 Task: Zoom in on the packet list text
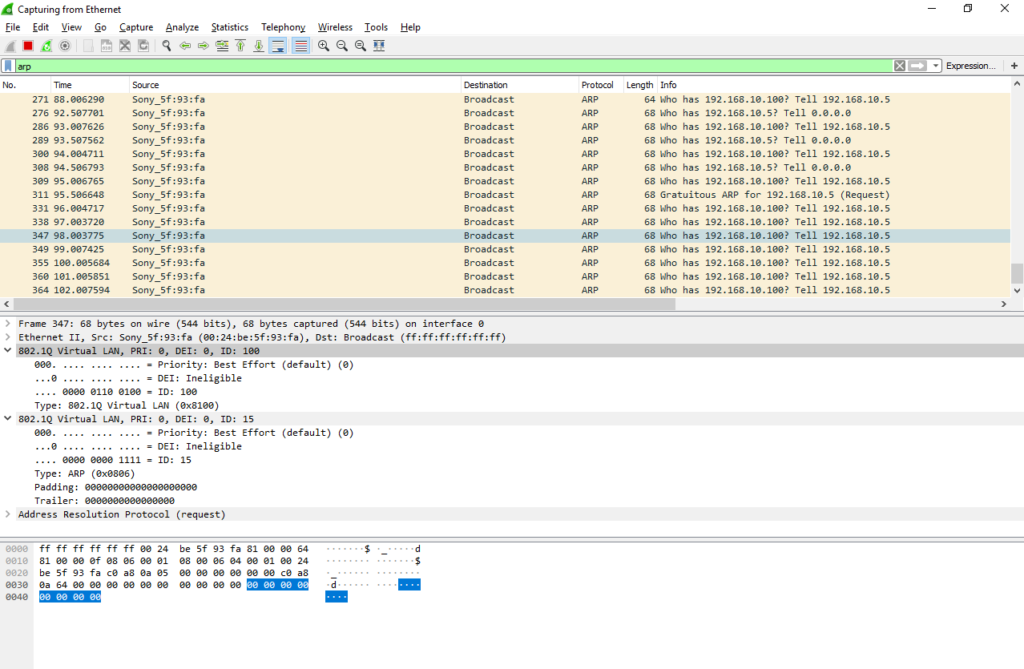(x=323, y=45)
